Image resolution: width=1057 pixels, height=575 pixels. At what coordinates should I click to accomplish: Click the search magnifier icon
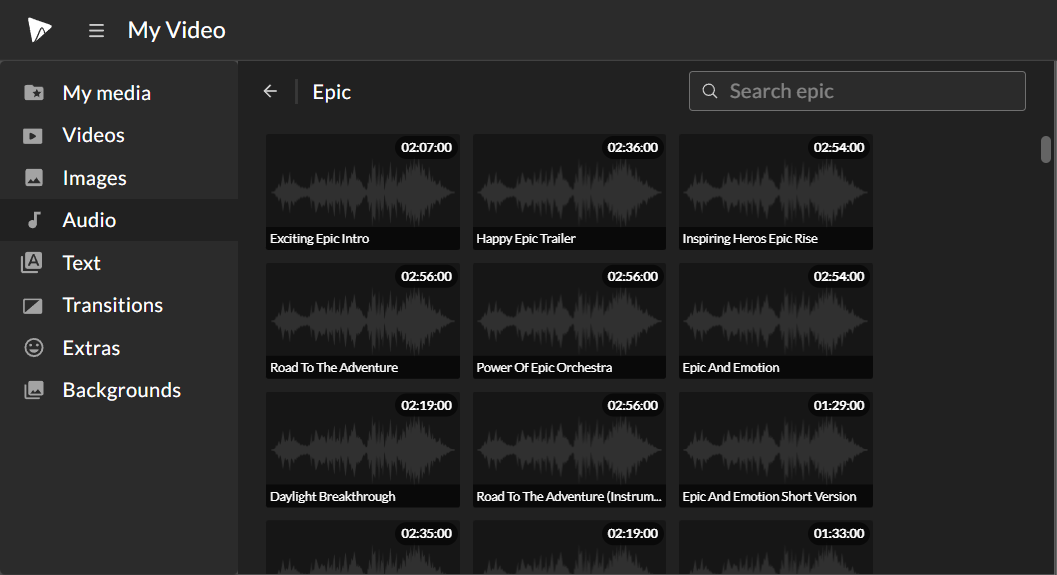coord(710,91)
